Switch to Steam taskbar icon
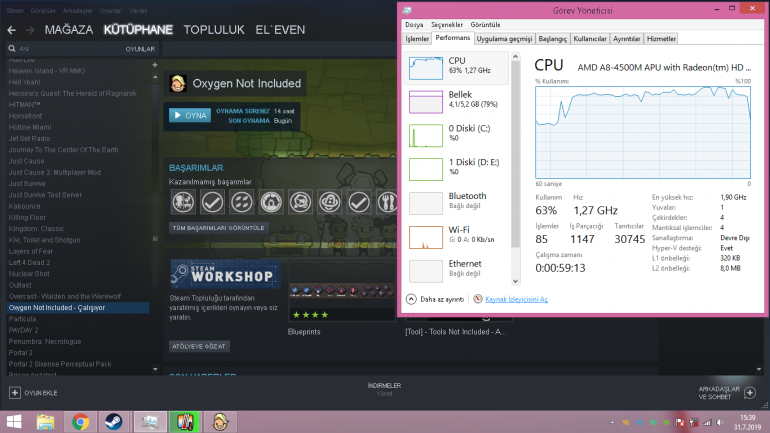The image size is (770, 433). [114, 422]
